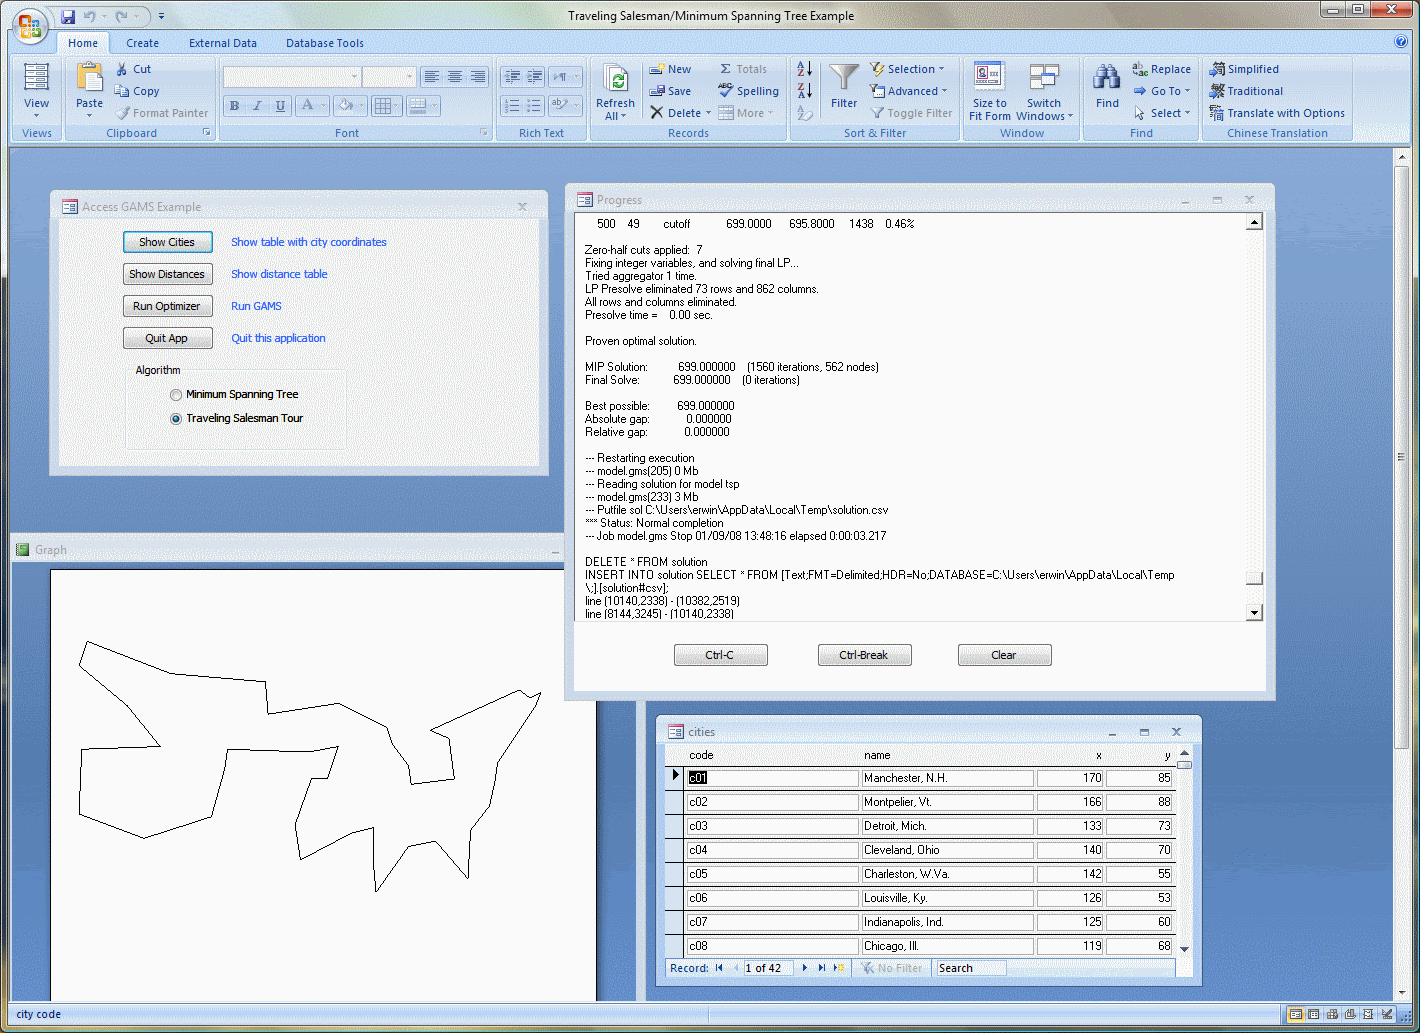Screen dimensions: 1420x1033
Task: Click Ctrl-C button in Progress window
Action: (720, 655)
